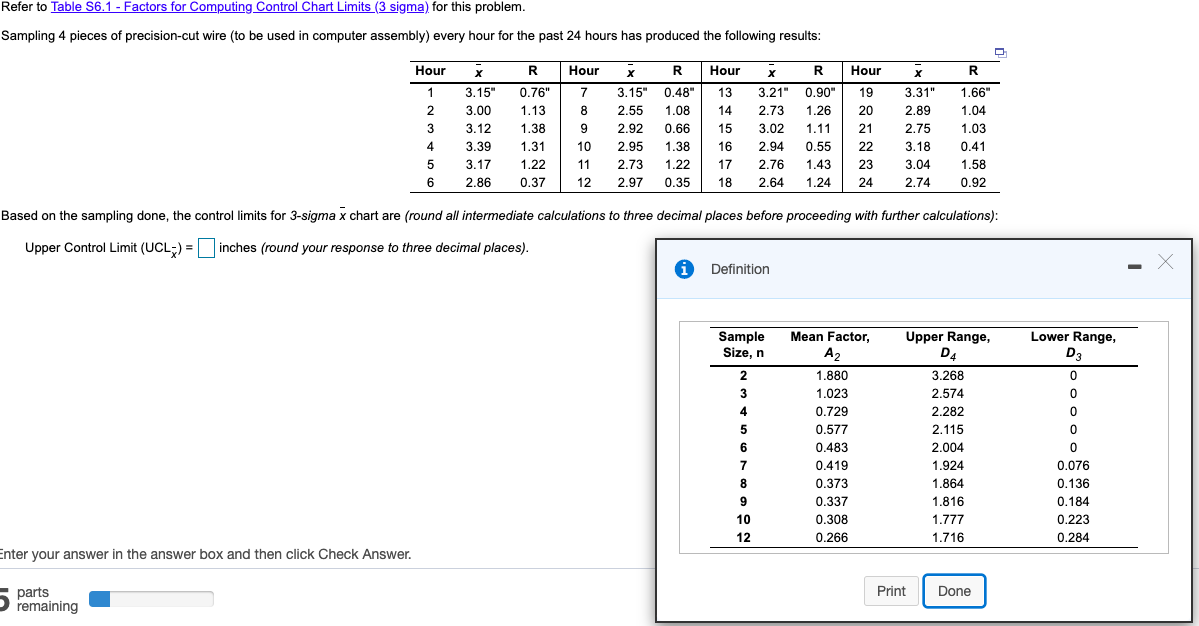1199x626 pixels.
Task: Click hour 22 range value 0.41
Action: pos(973,147)
